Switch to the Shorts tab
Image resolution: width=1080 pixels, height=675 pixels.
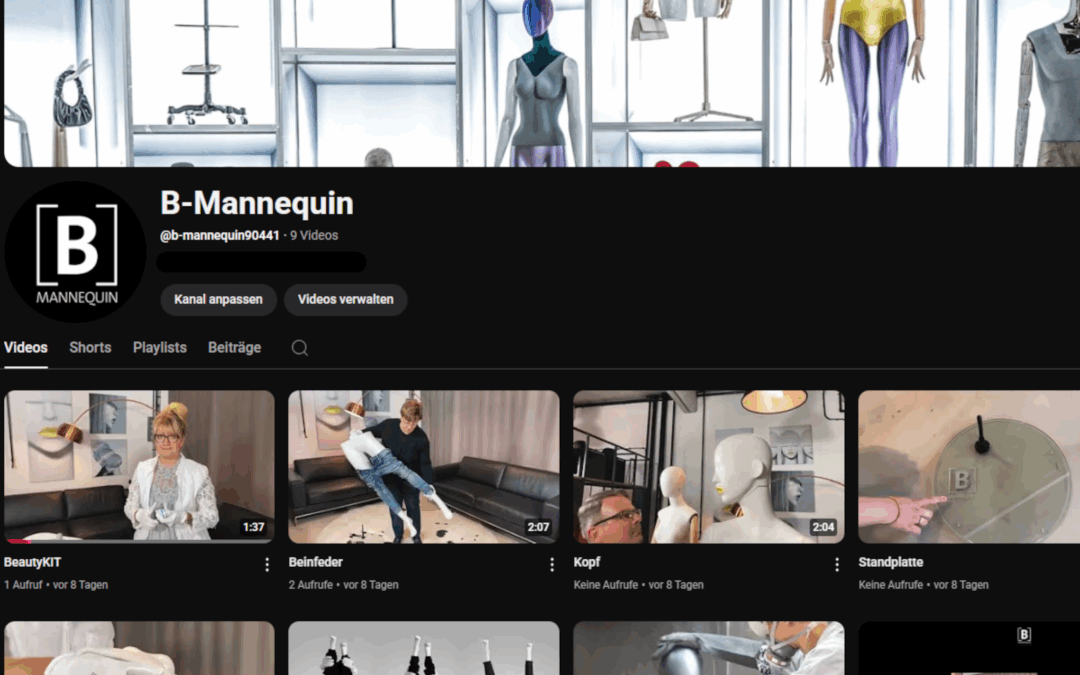pos(90,348)
